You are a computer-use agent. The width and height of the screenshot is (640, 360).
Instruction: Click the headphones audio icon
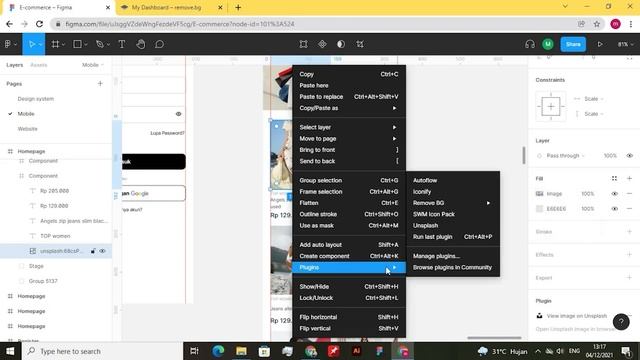click(530, 44)
